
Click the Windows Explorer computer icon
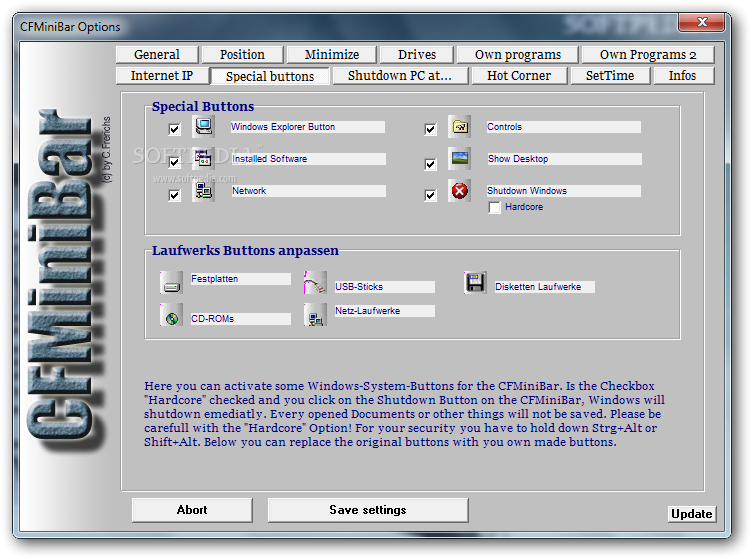tap(204, 127)
